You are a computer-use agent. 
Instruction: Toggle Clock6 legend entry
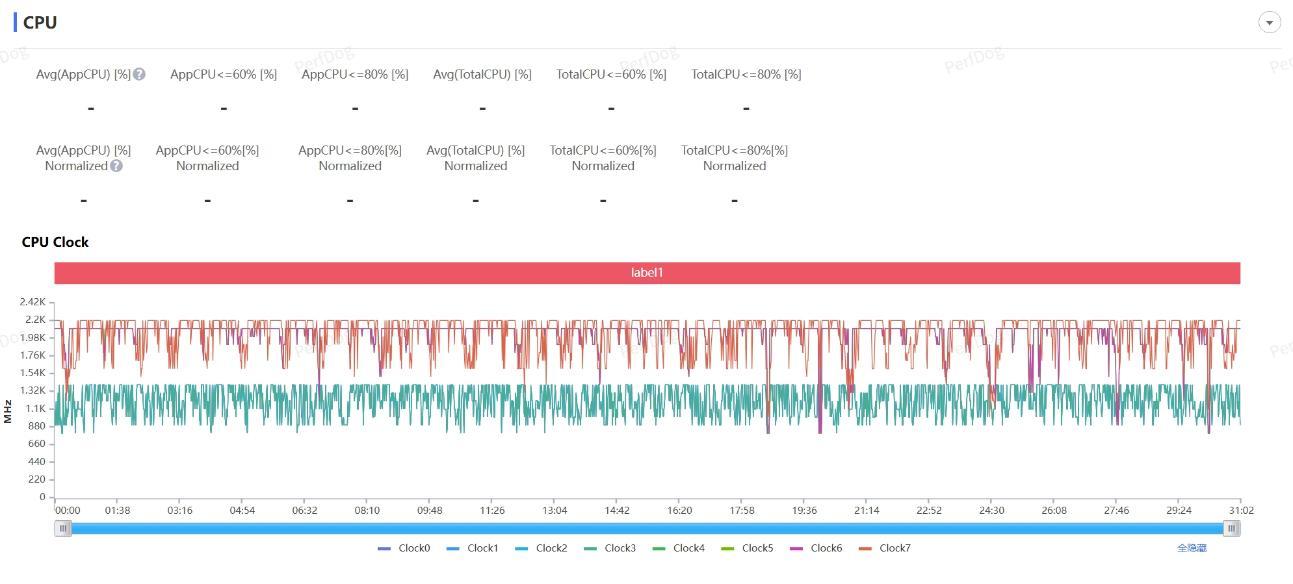coord(816,548)
